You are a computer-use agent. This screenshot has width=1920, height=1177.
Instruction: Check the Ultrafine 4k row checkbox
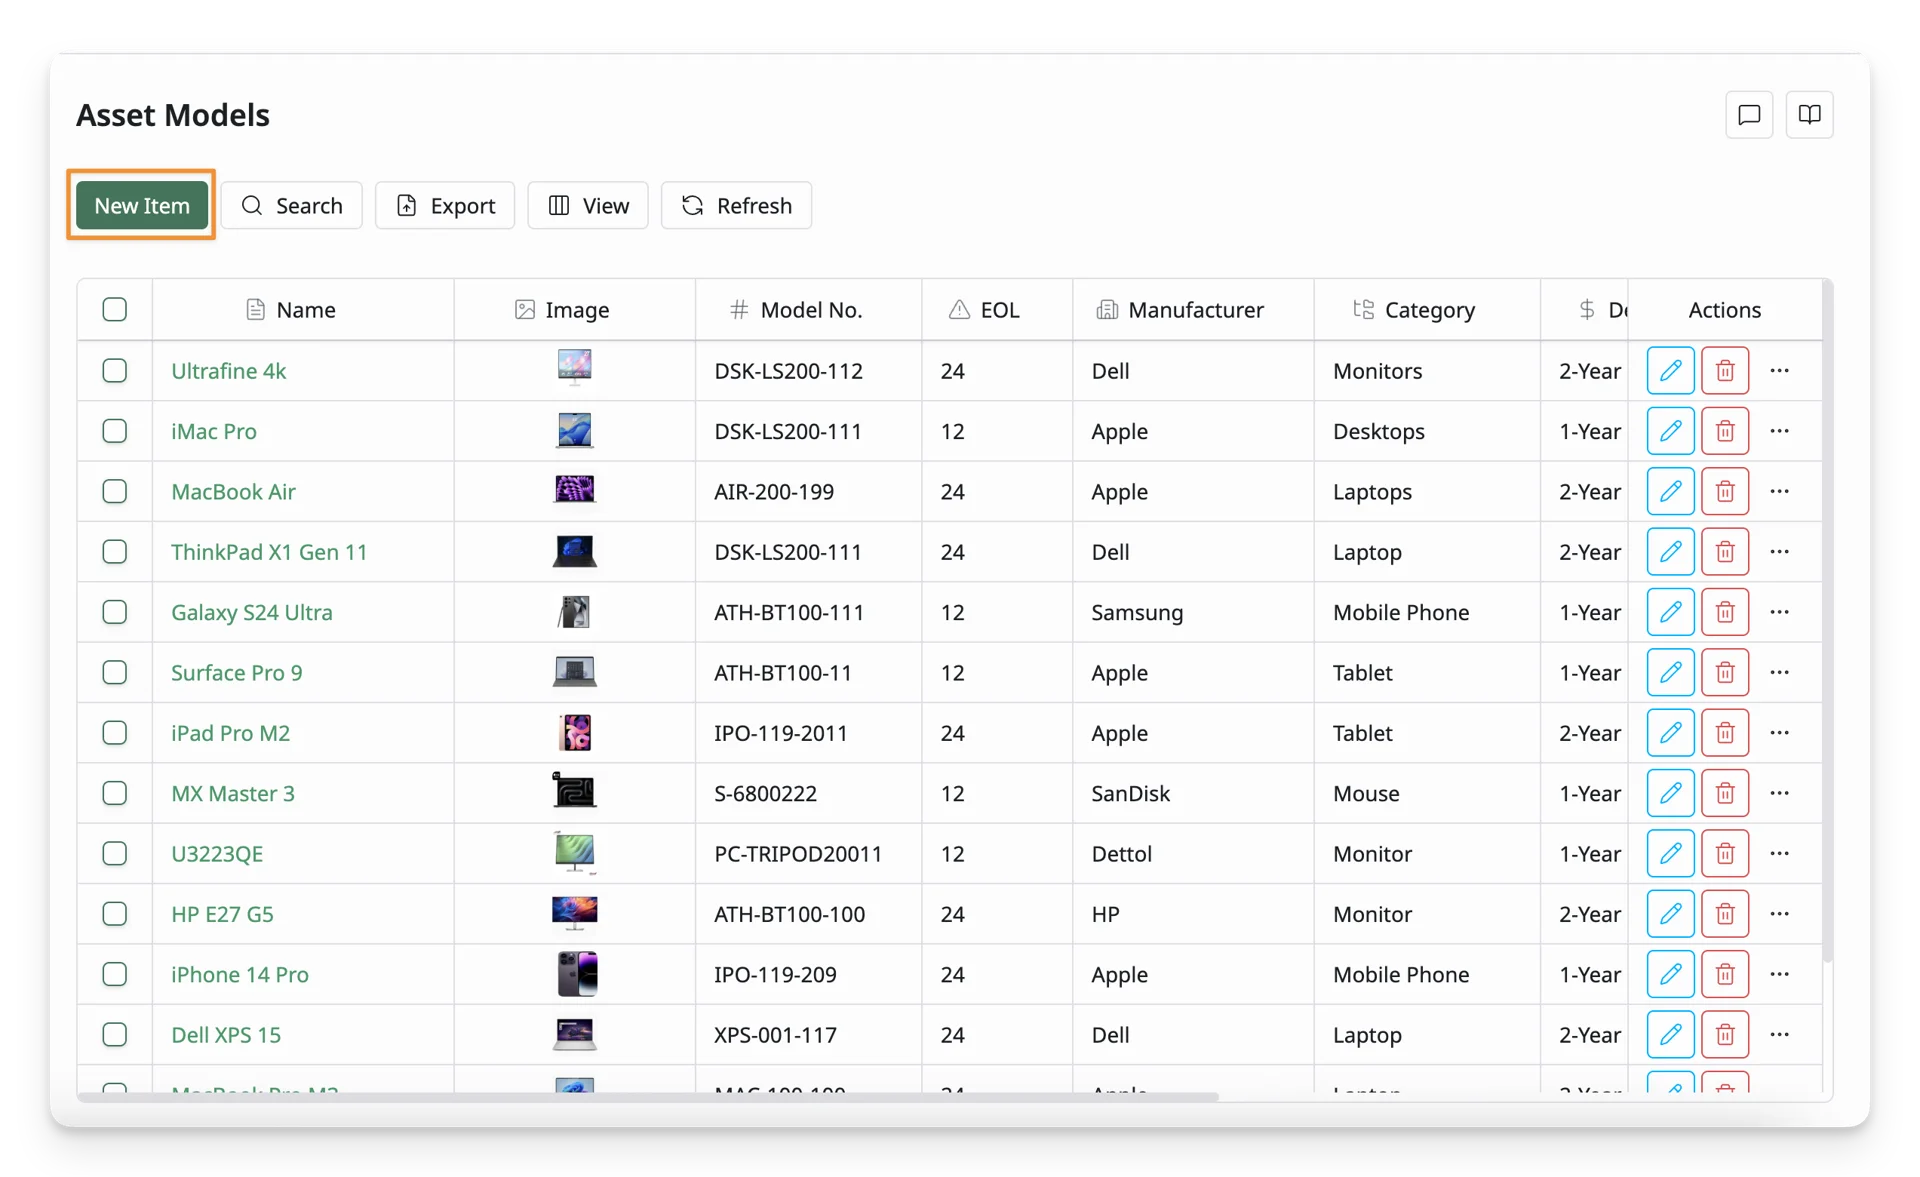(115, 370)
